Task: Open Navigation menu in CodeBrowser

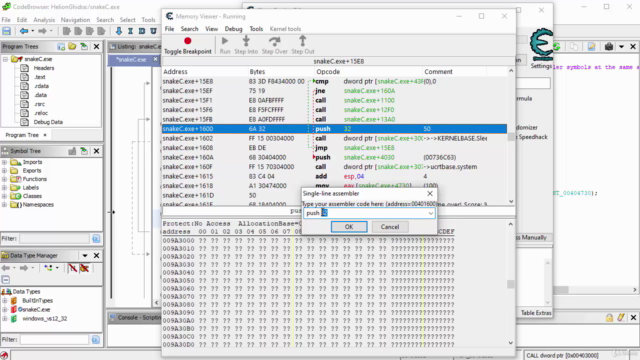Action: (75, 20)
